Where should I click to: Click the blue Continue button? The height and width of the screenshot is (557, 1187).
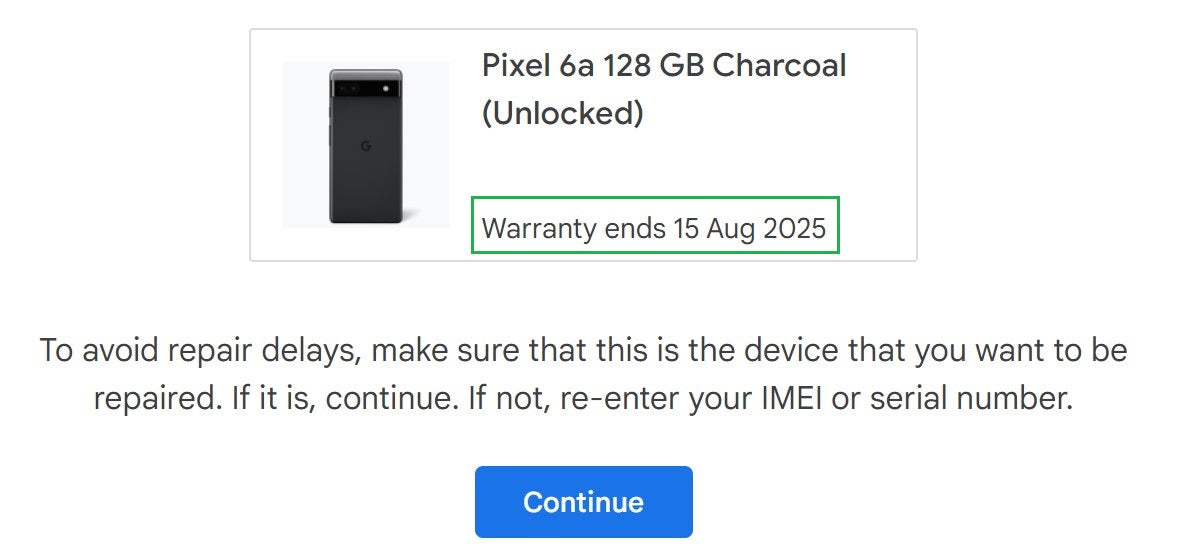pos(583,501)
